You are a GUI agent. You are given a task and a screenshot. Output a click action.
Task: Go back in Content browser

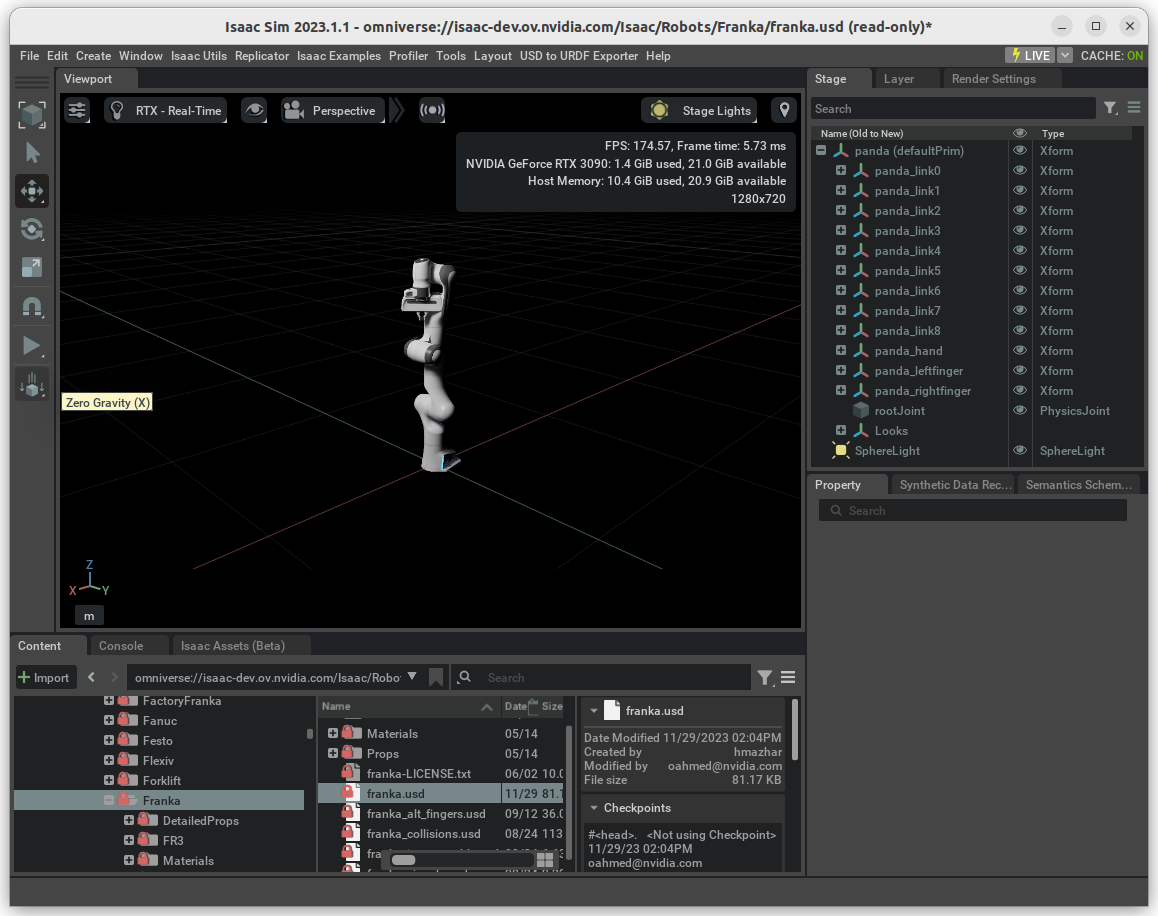coord(91,677)
